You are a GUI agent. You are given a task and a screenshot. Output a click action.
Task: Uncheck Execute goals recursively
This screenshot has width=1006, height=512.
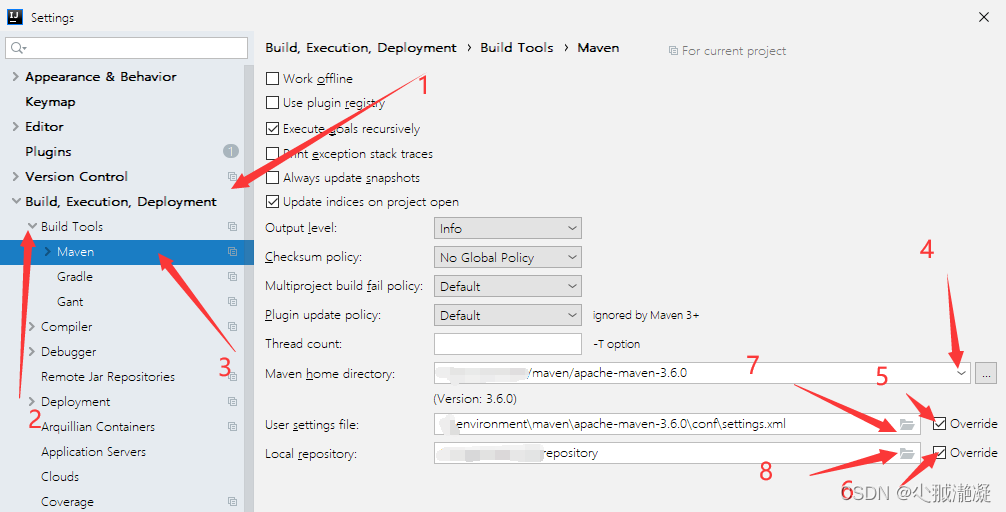(x=272, y=128)
